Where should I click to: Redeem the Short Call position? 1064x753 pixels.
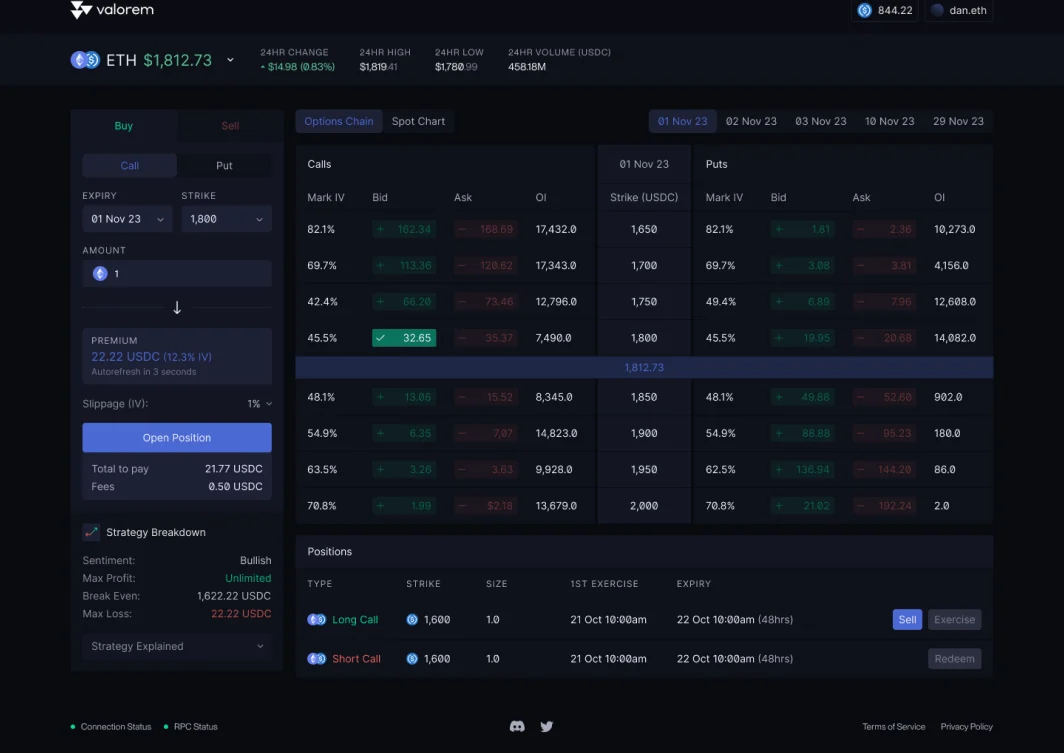(x=954, y=659)
